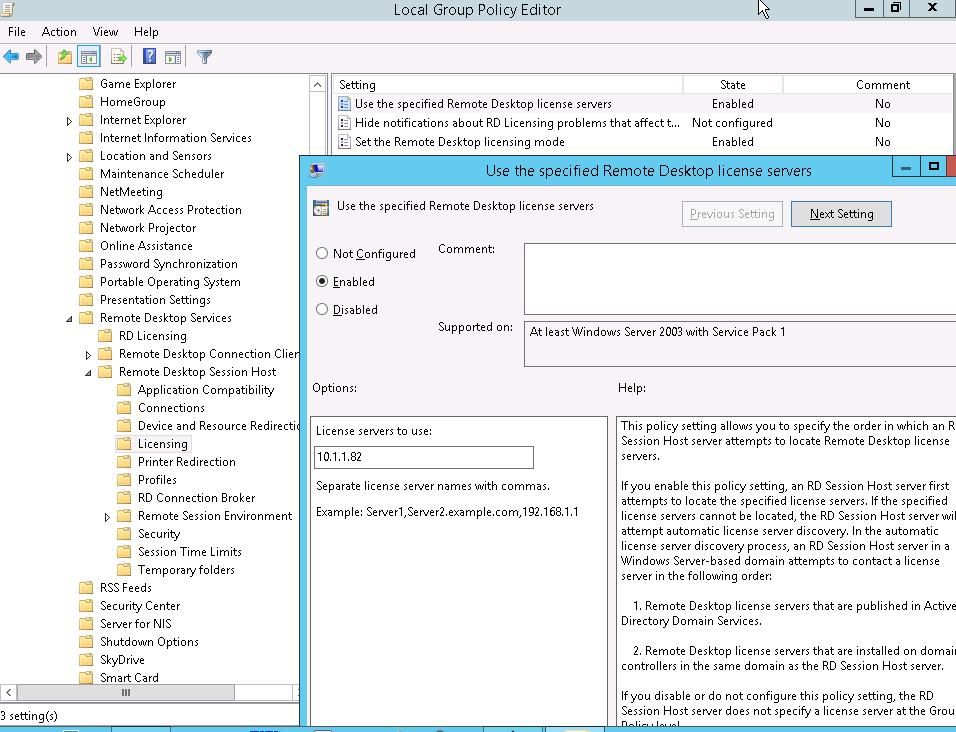Toggle Show/Hide Console Tree toolbar icon
This screenshot has width=956, height=732.
89,57
